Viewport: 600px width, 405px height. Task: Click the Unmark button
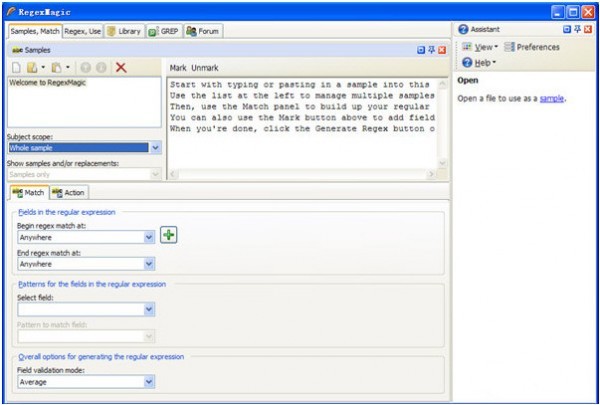coord(205,67)
